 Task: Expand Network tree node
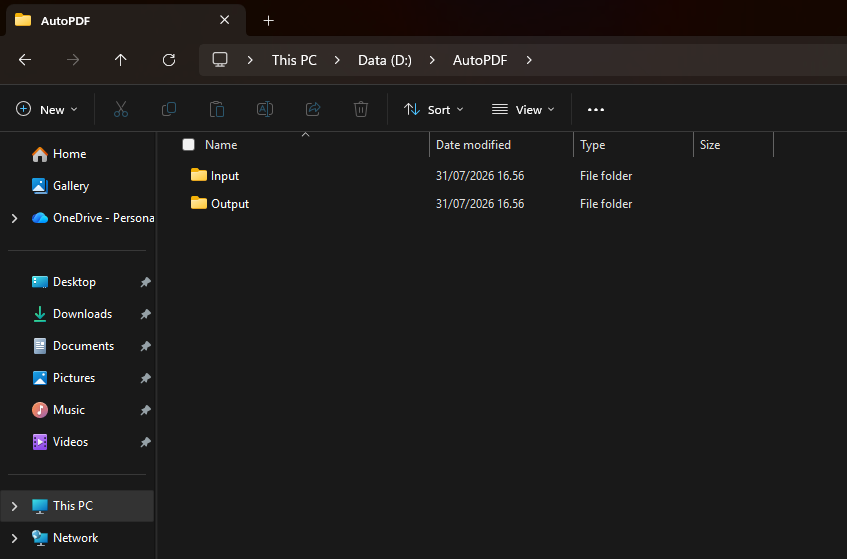(x=15, y=538)
